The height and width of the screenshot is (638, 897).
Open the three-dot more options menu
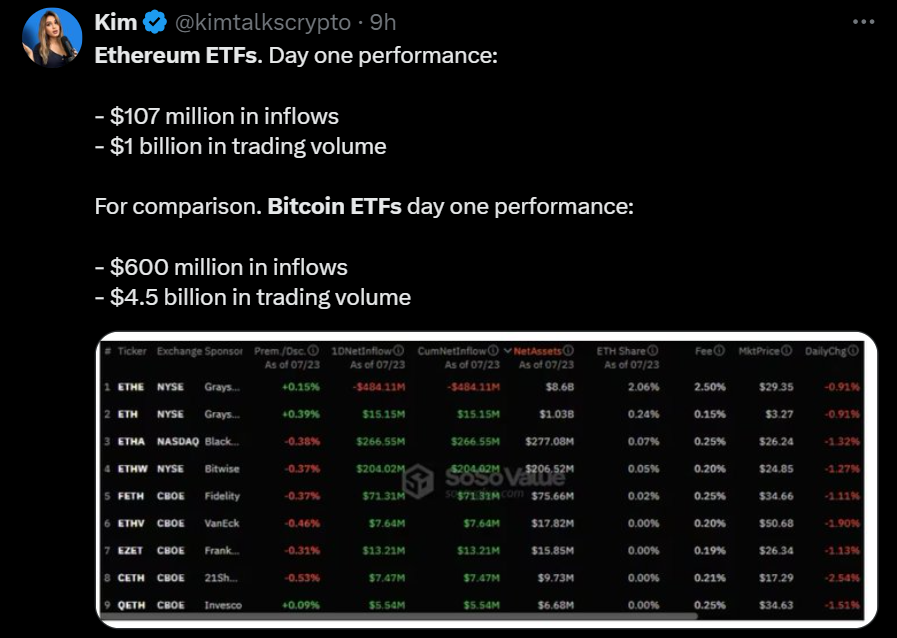[863, 22]
